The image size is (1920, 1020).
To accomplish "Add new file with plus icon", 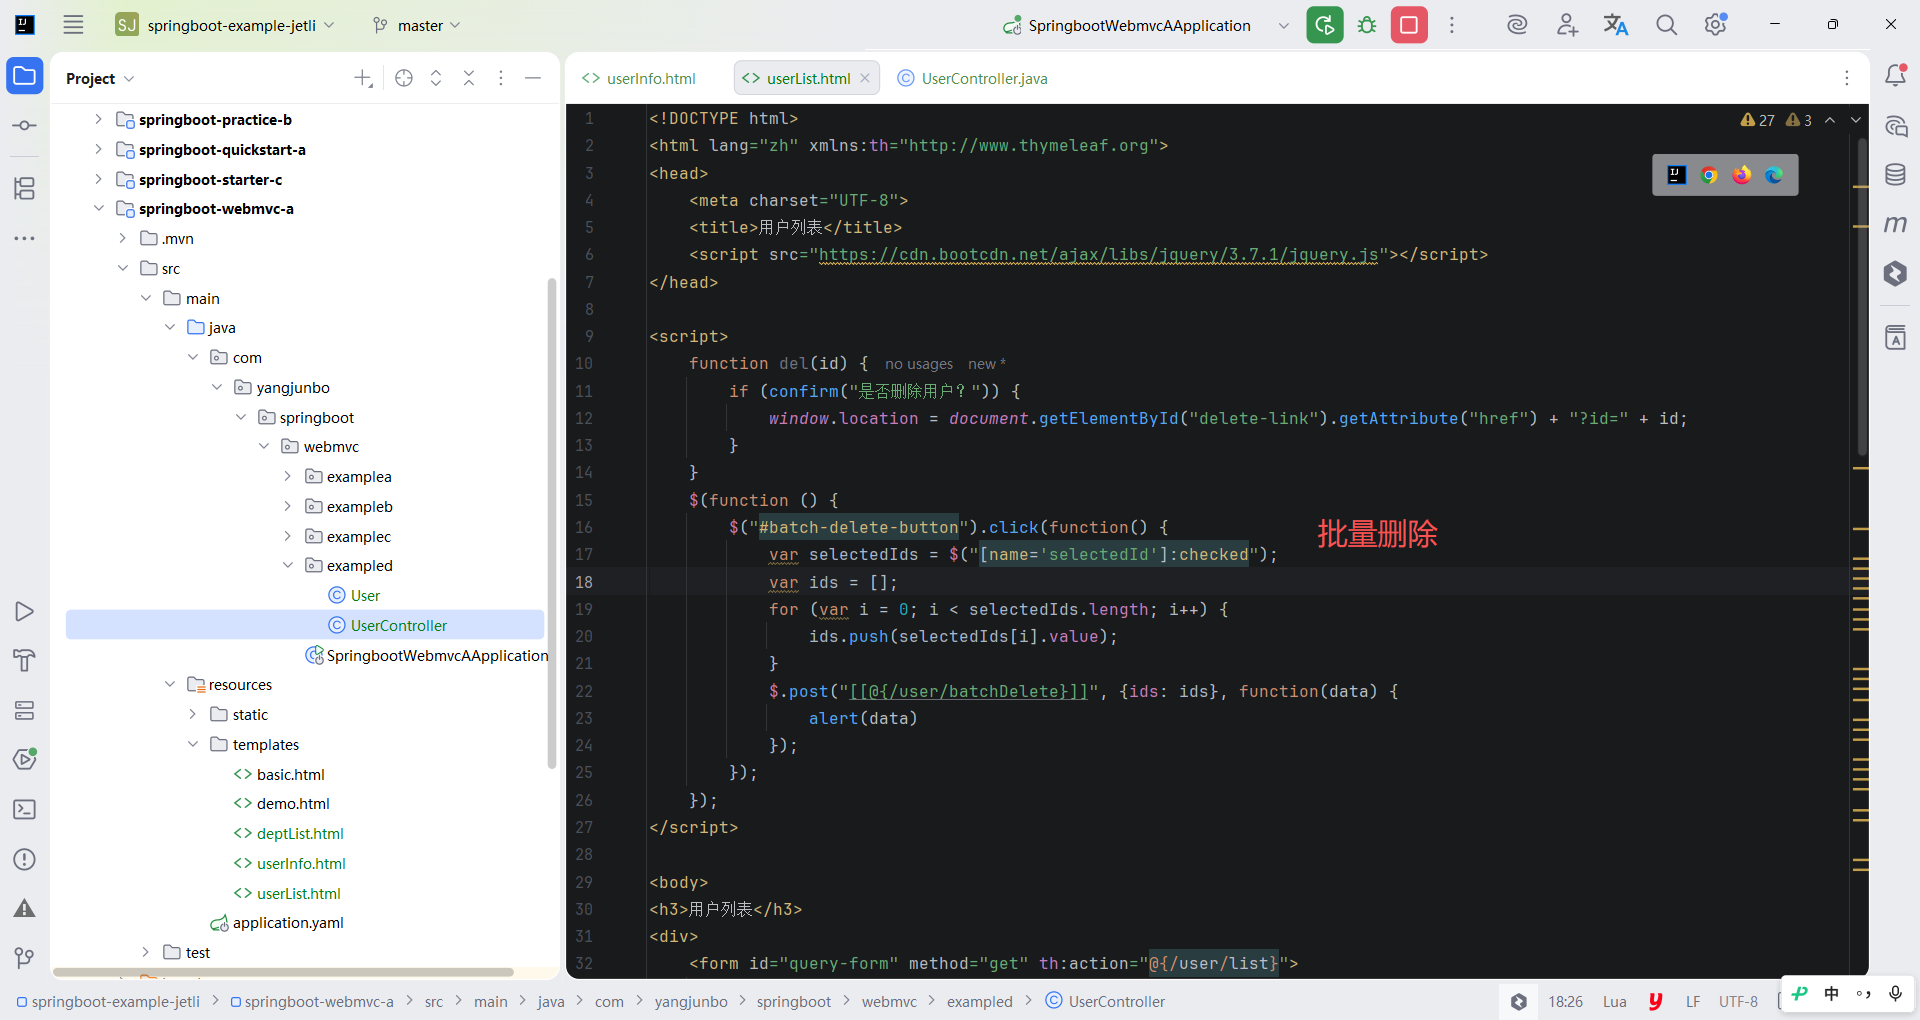I will [x=363, y=78].
